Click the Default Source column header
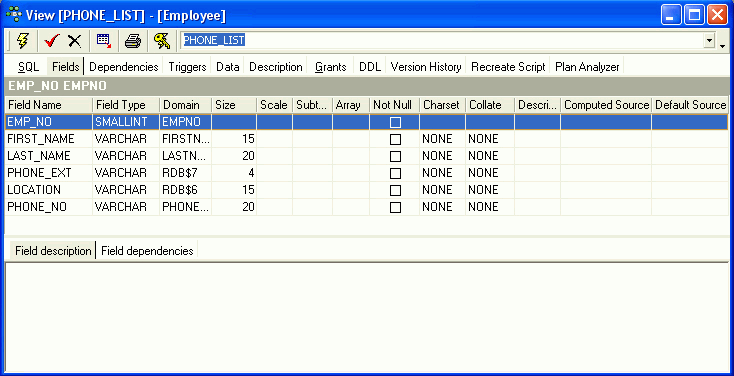 point(690,105)
